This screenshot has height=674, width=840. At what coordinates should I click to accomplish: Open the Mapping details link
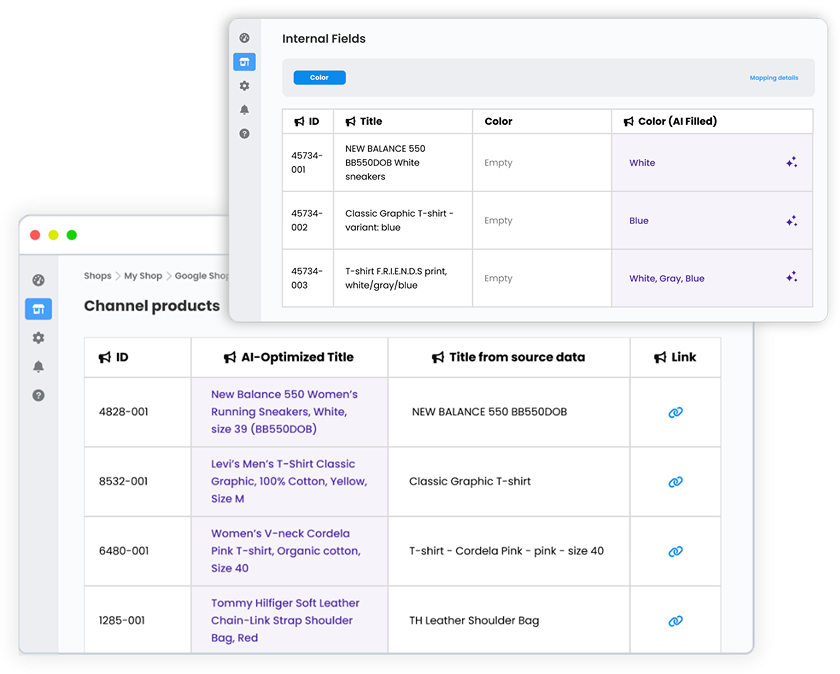(x=773, y=78)
